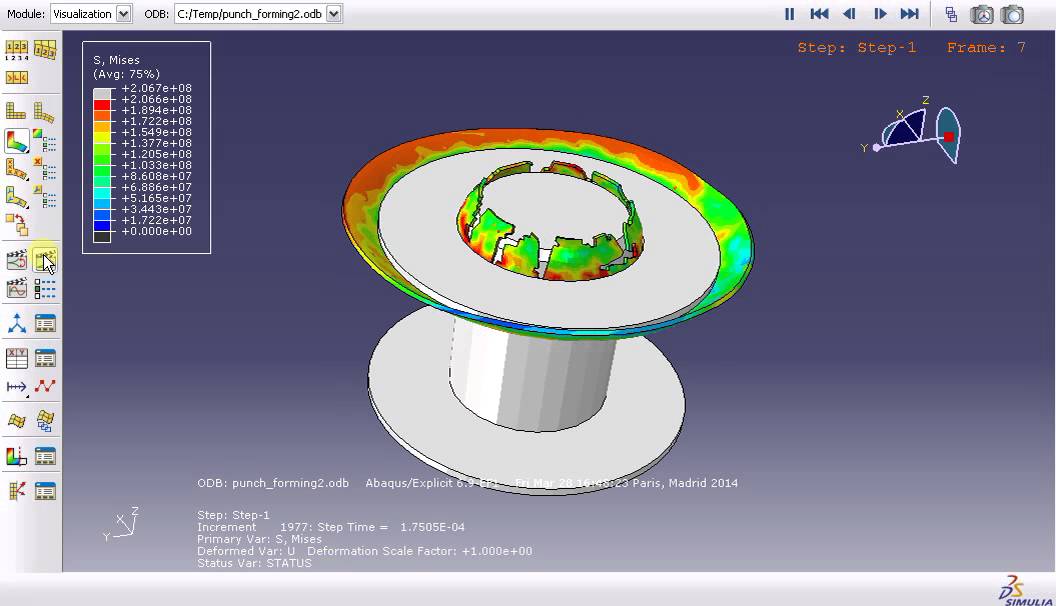
Task: Click 'Primary Var: S, Mises' text
Action: (x=259, y=539)
